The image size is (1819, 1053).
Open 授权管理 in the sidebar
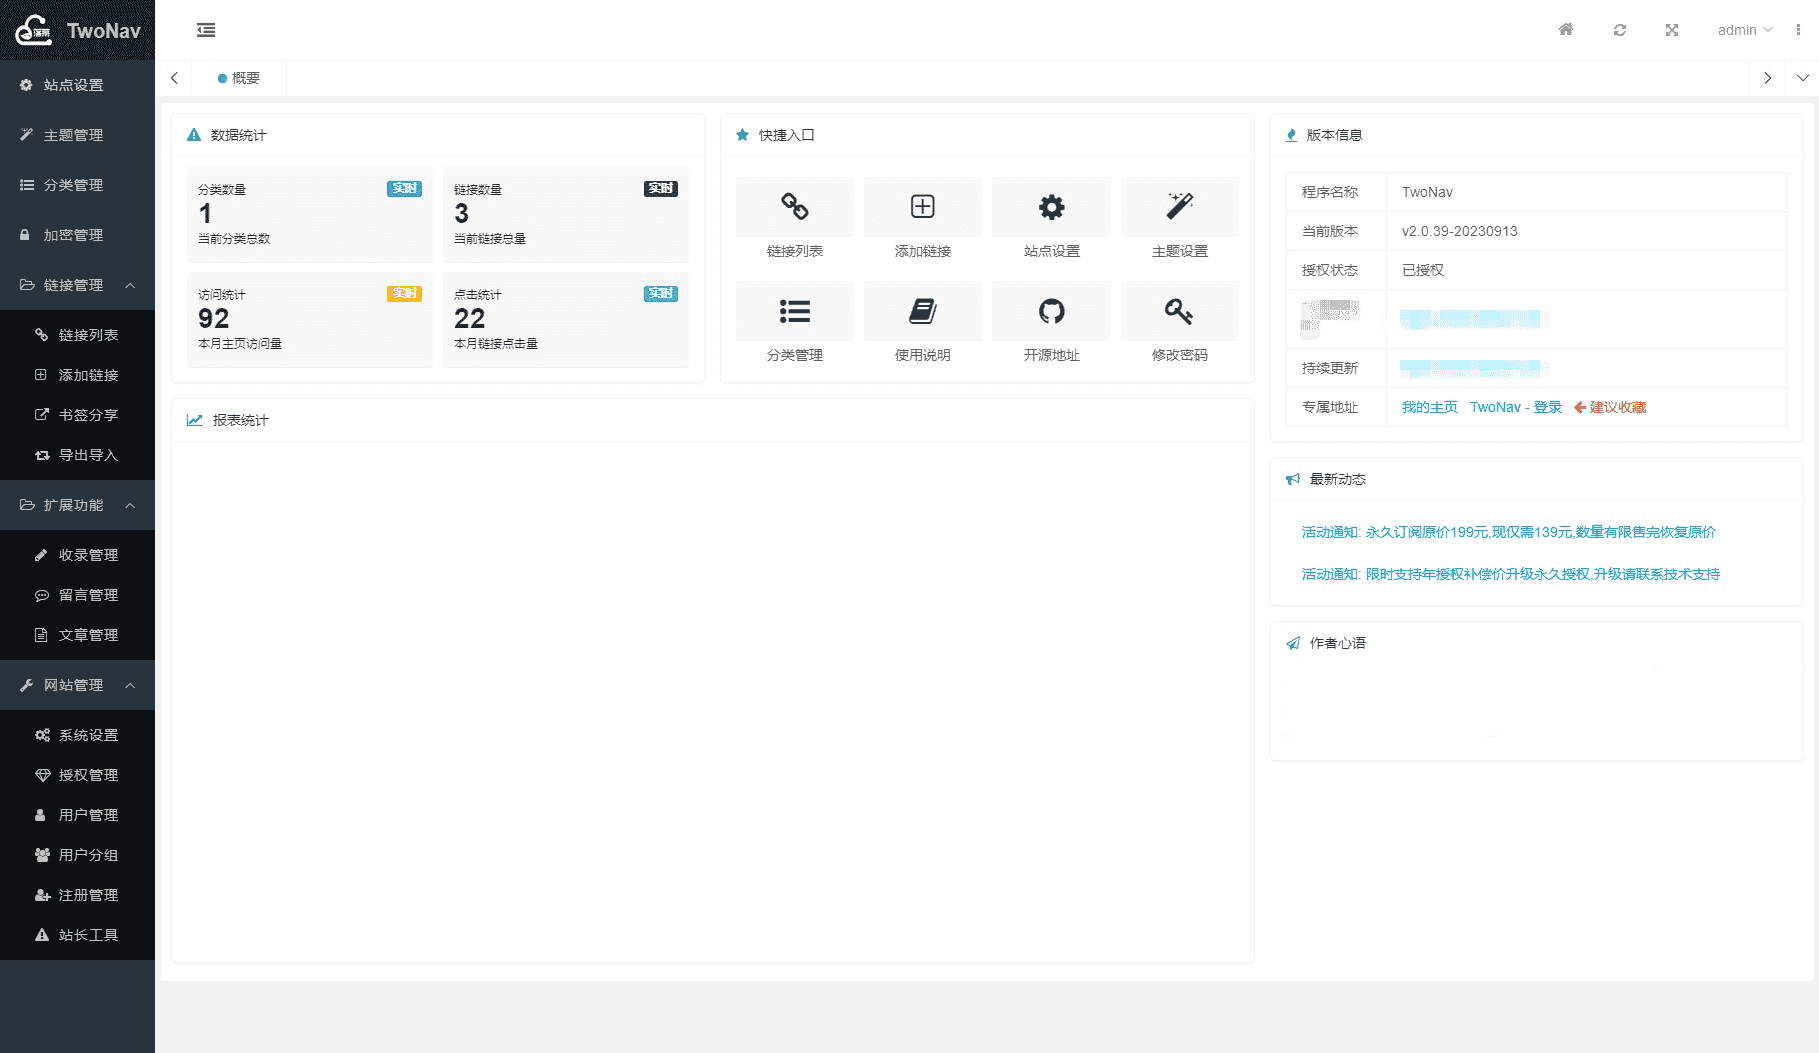[x=77, y=775]
